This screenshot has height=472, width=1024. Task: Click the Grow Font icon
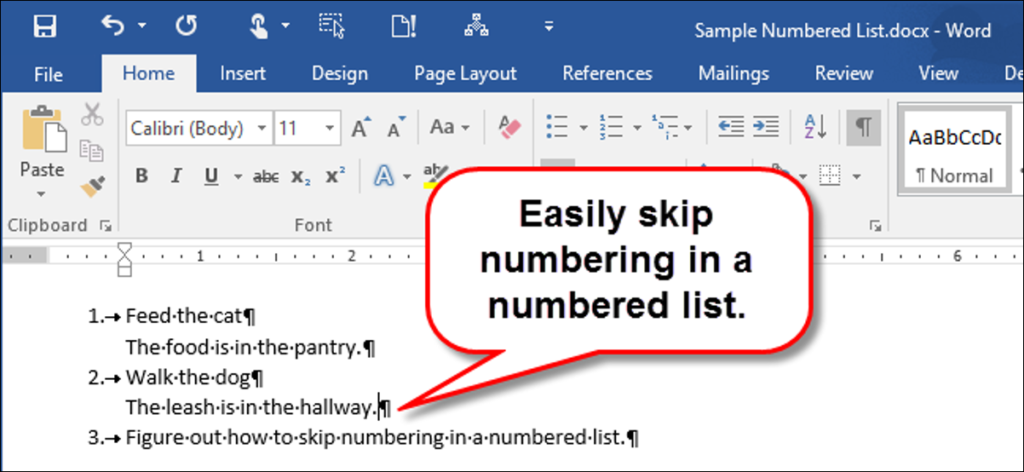click(x=361, y=127)
